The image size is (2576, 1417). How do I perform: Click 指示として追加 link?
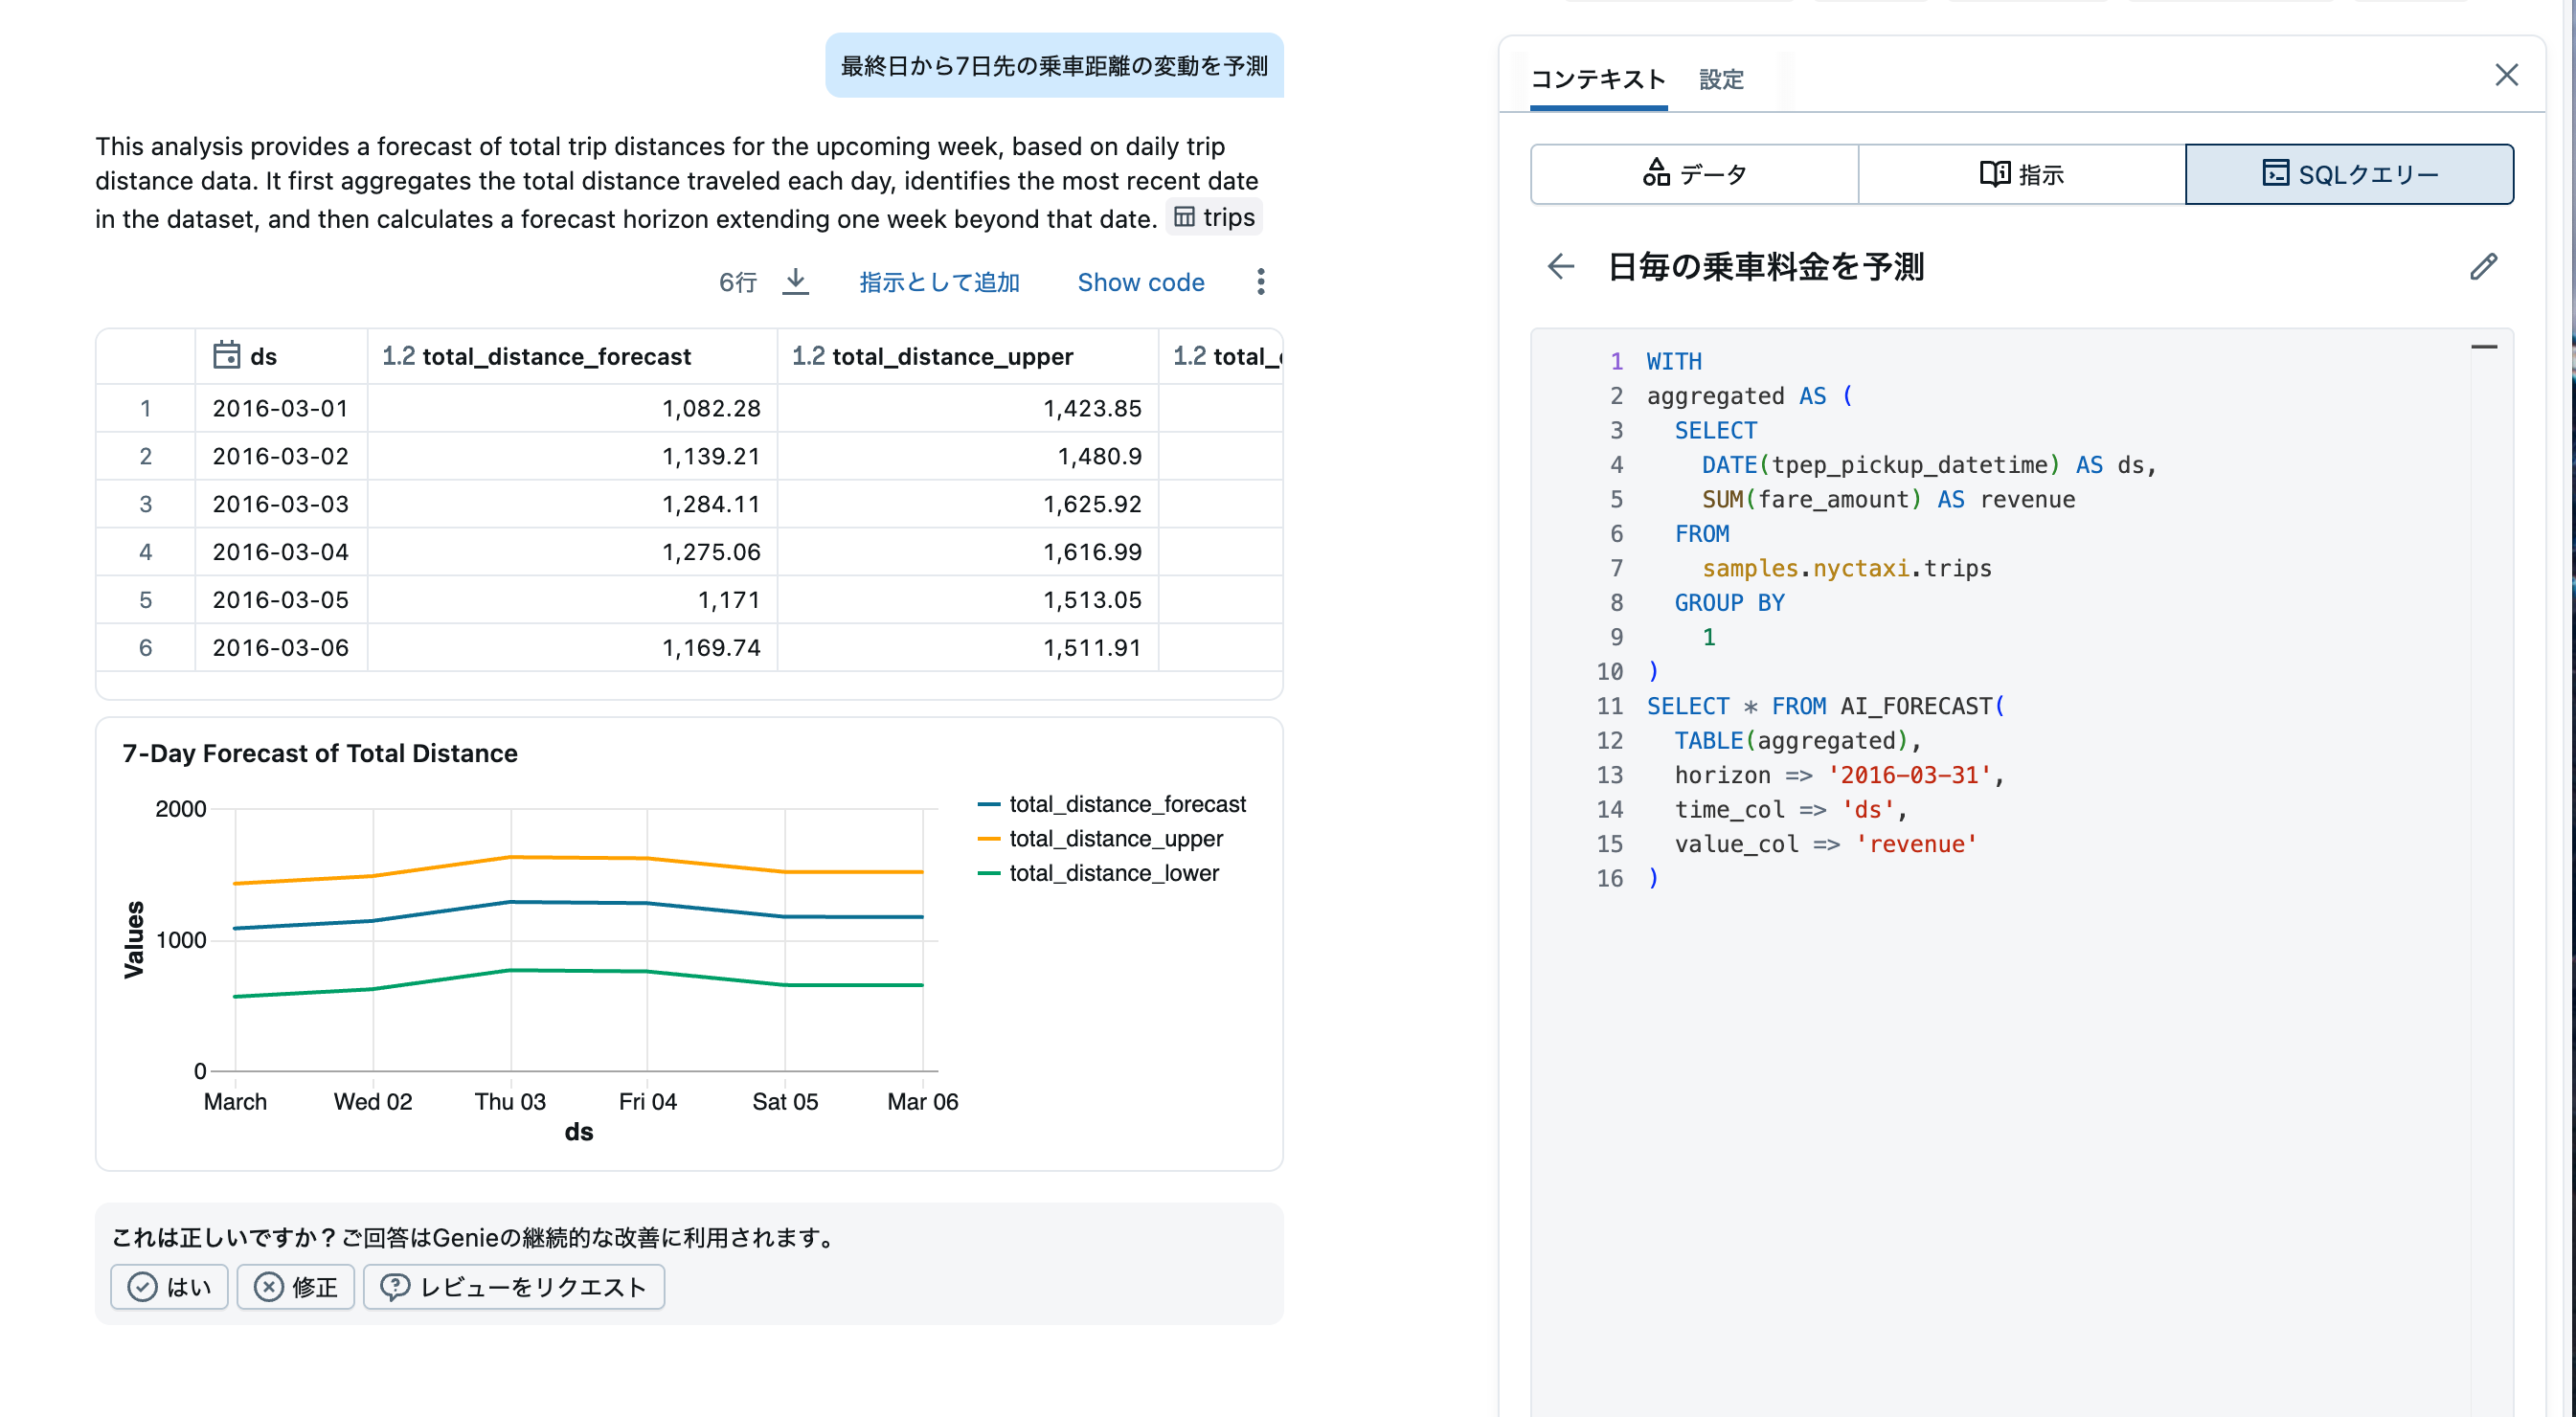point(939,282)
